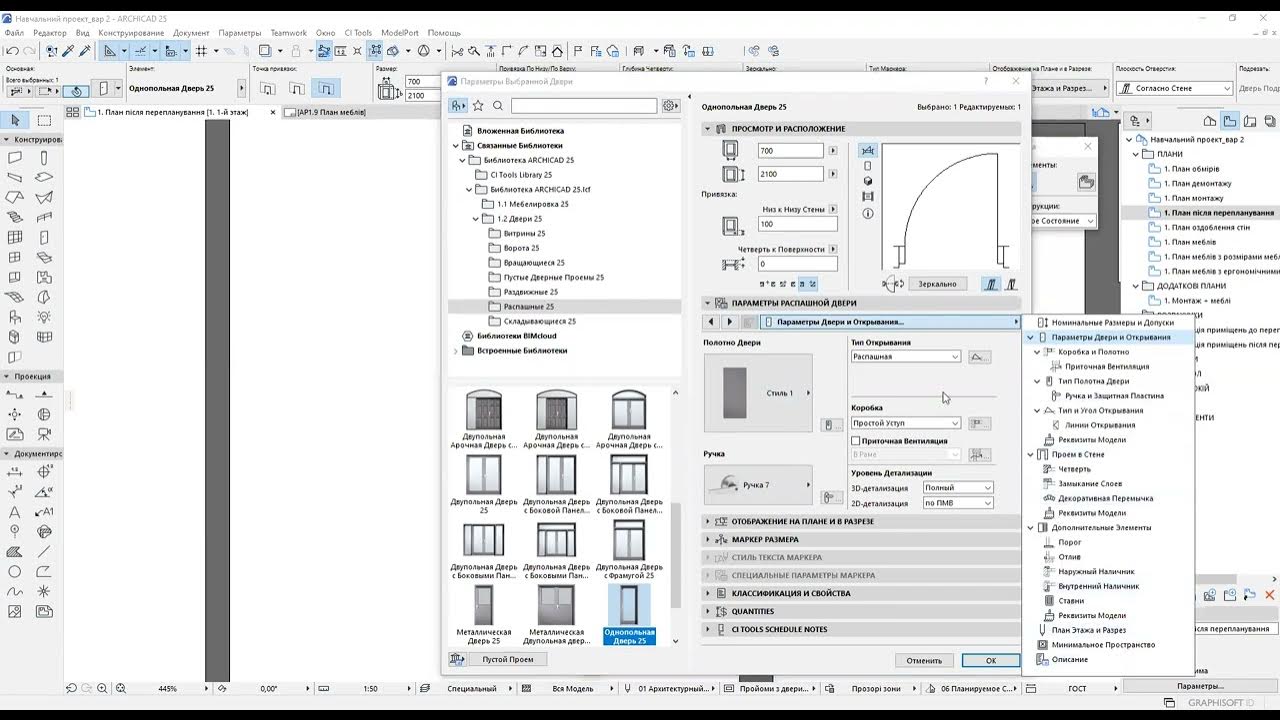The width and height of the screenshot is (1280, 720).
Task: Click the Отменить button
Action: point(924,660)
